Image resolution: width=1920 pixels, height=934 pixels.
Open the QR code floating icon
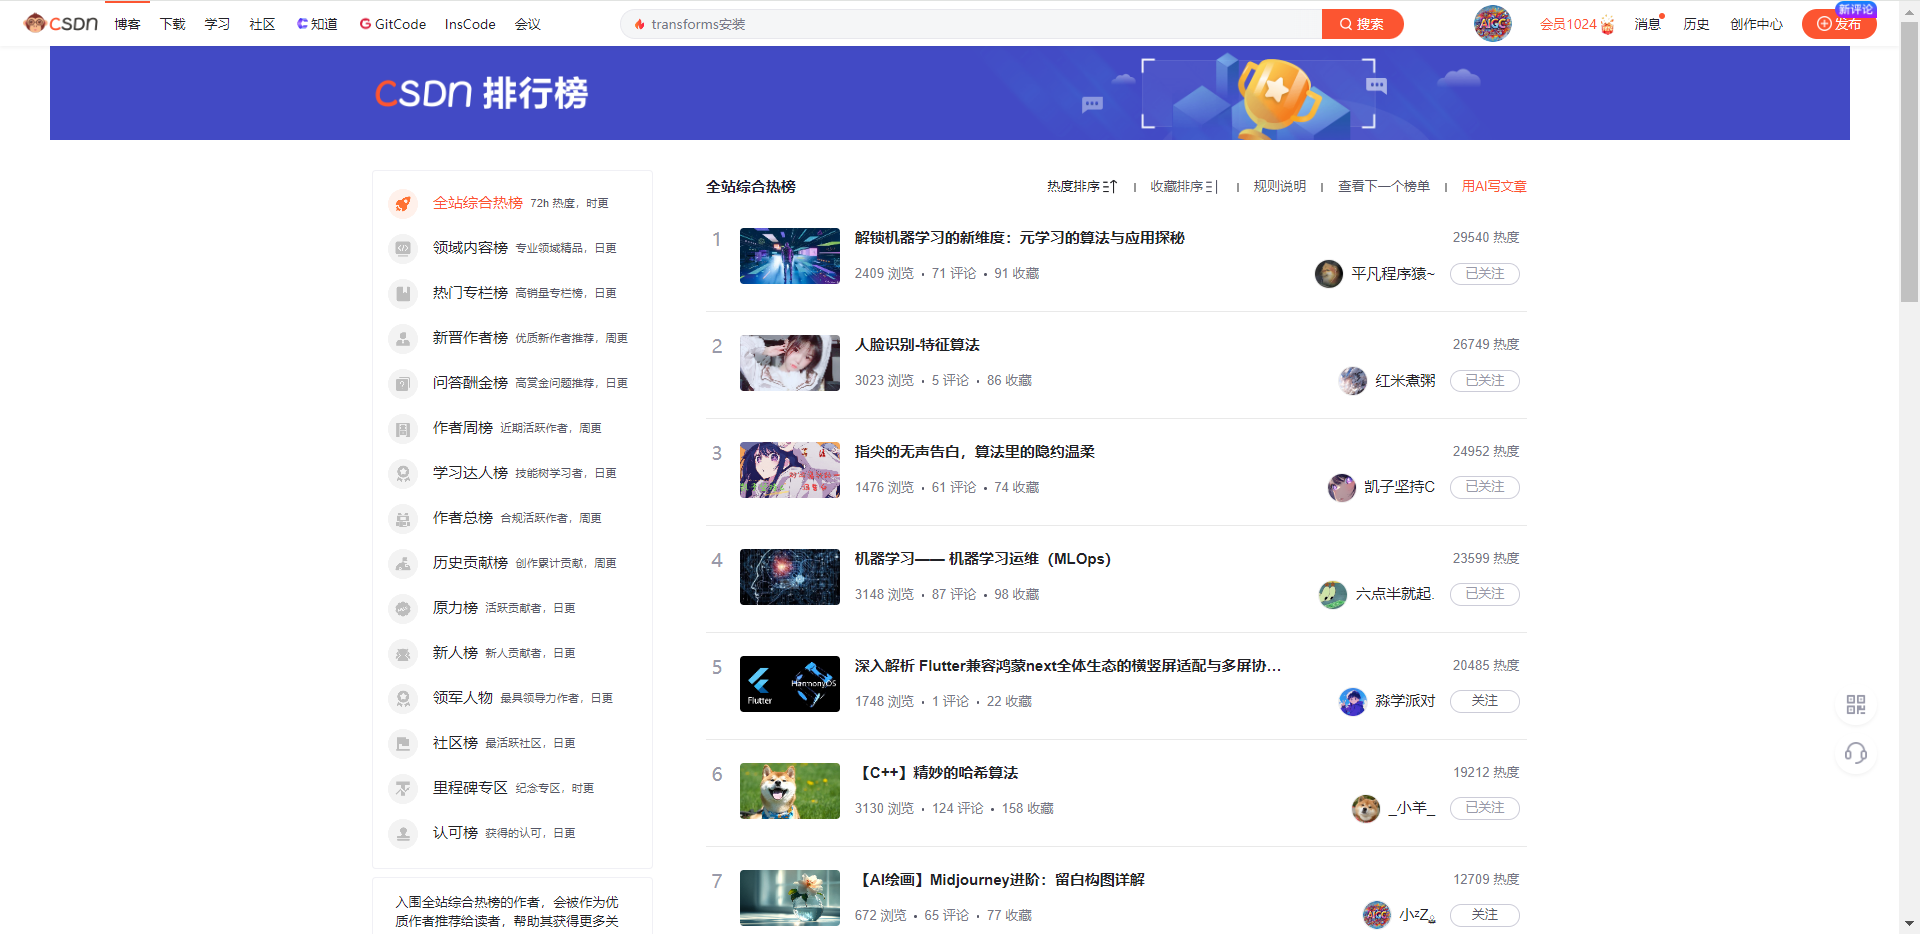(x=1856, y=705)
